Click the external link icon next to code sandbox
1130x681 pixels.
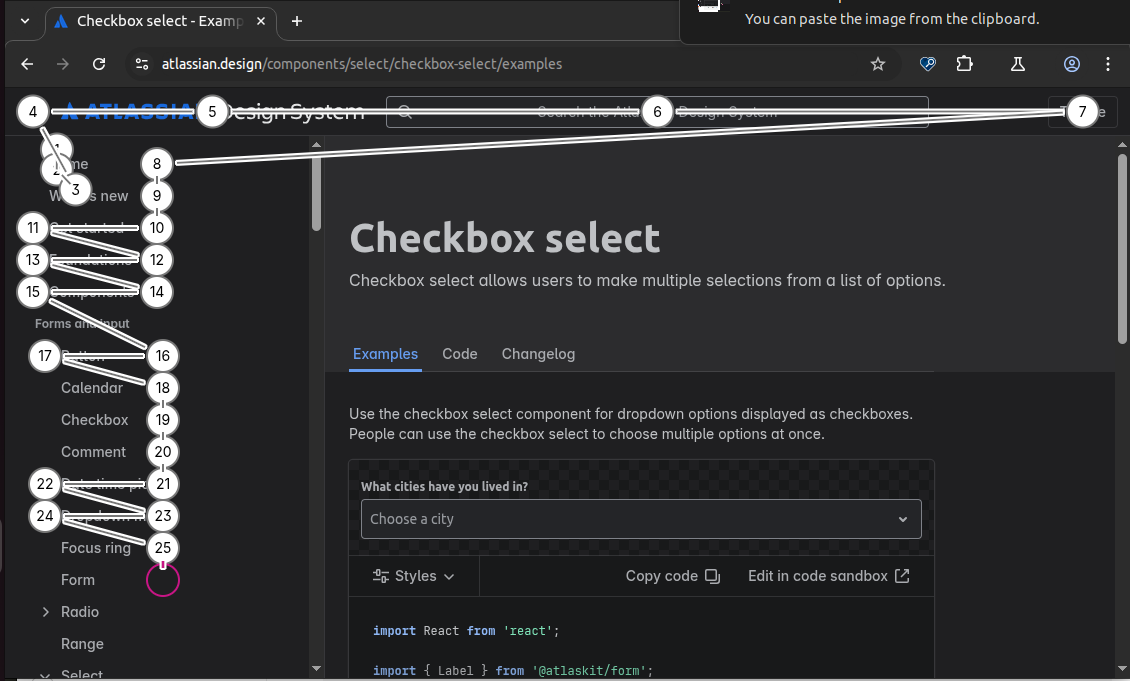pos(901,575)
